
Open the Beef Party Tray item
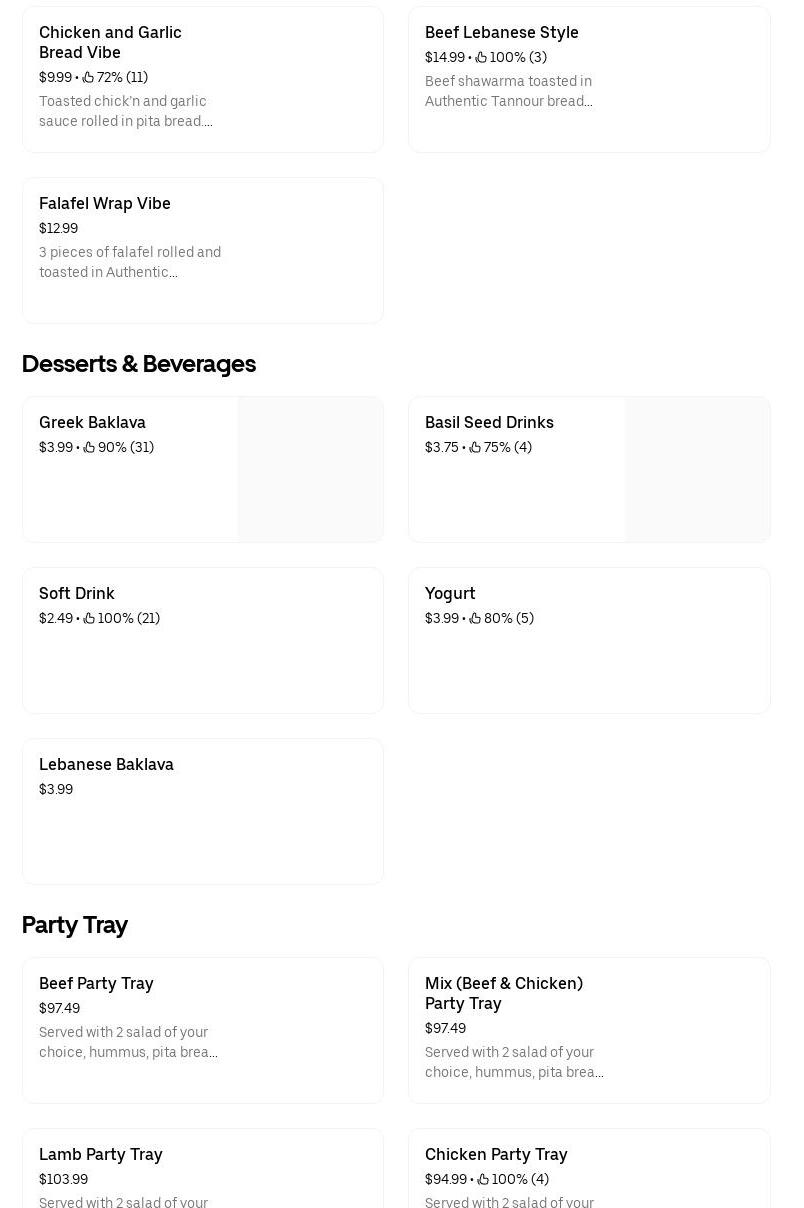pyautogui.click(x=203, y=1030)
